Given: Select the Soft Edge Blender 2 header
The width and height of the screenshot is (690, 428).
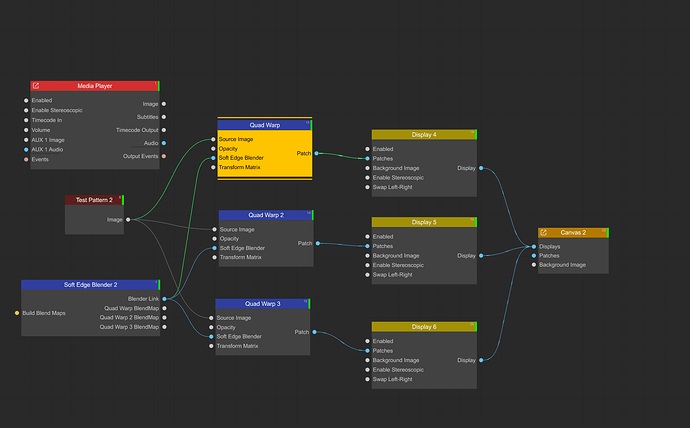Looking at the screenshot, I should pyautogui.click(x=90, y=285).
